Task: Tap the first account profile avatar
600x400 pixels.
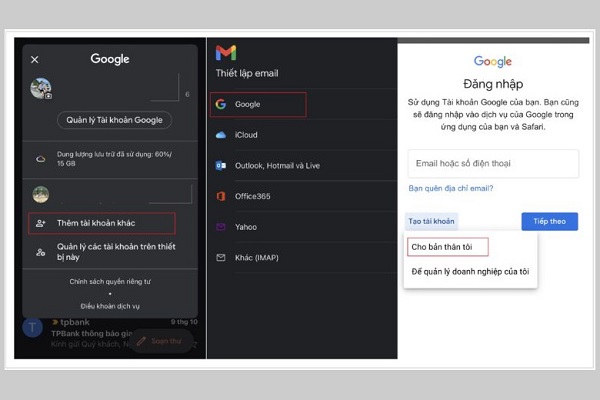Action: pyautogui.click(x=41, y=90)
